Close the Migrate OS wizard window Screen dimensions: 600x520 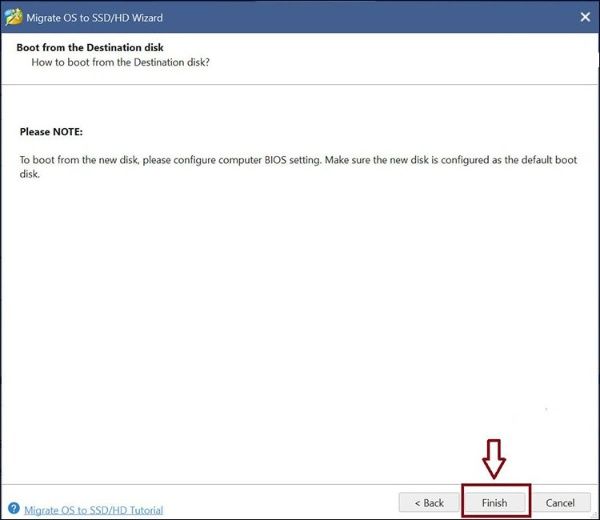583,17
